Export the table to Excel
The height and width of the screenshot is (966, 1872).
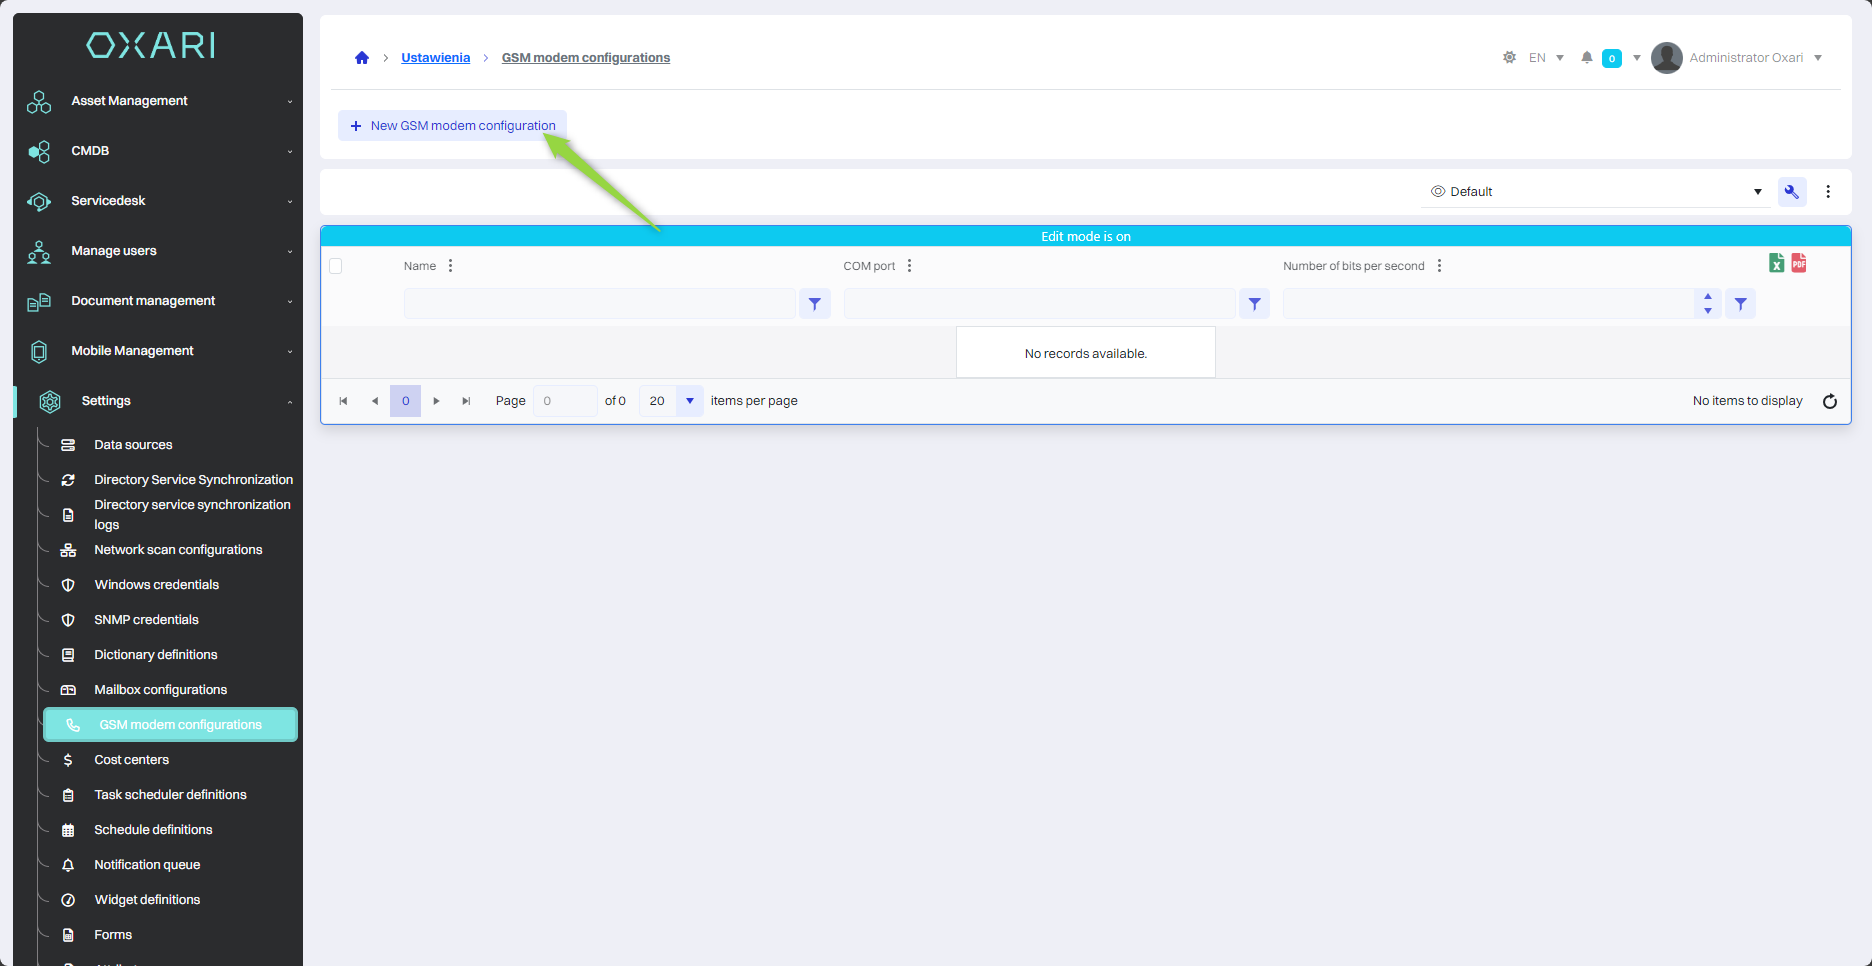click(1776, 263)
